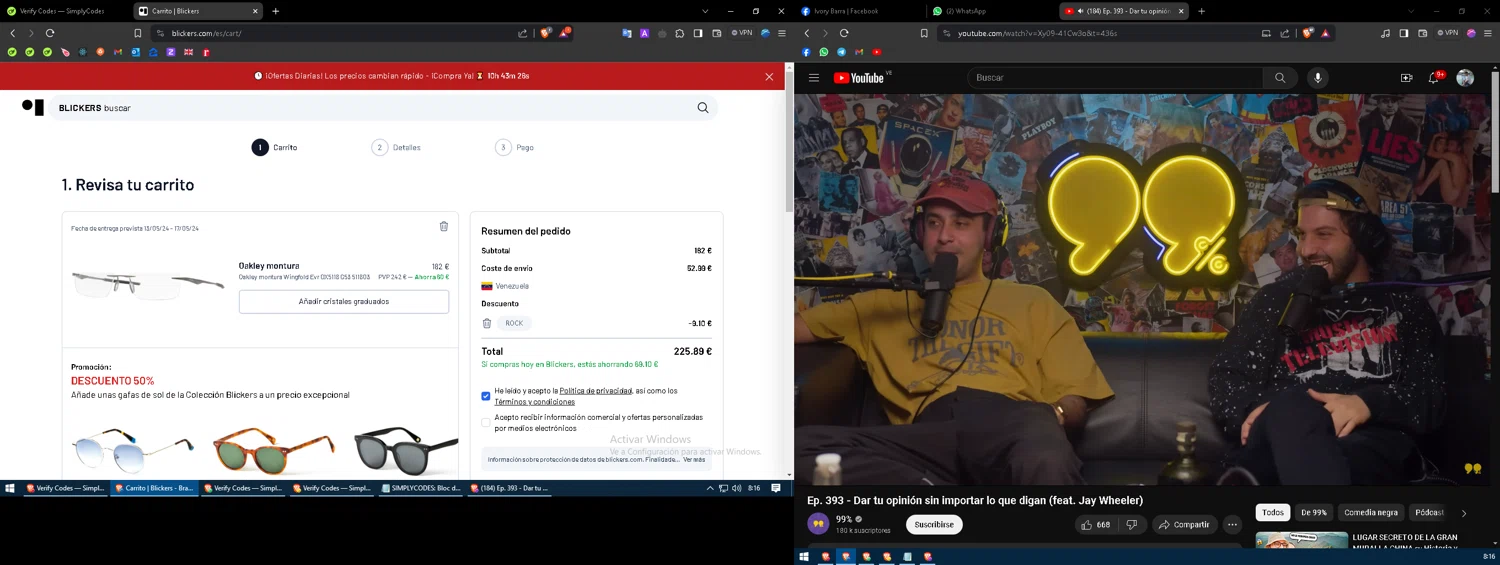Click the VPN button in Blickers window
Image resolution: width=1500 pixels, height=565 pixels.
click(742, 33)
